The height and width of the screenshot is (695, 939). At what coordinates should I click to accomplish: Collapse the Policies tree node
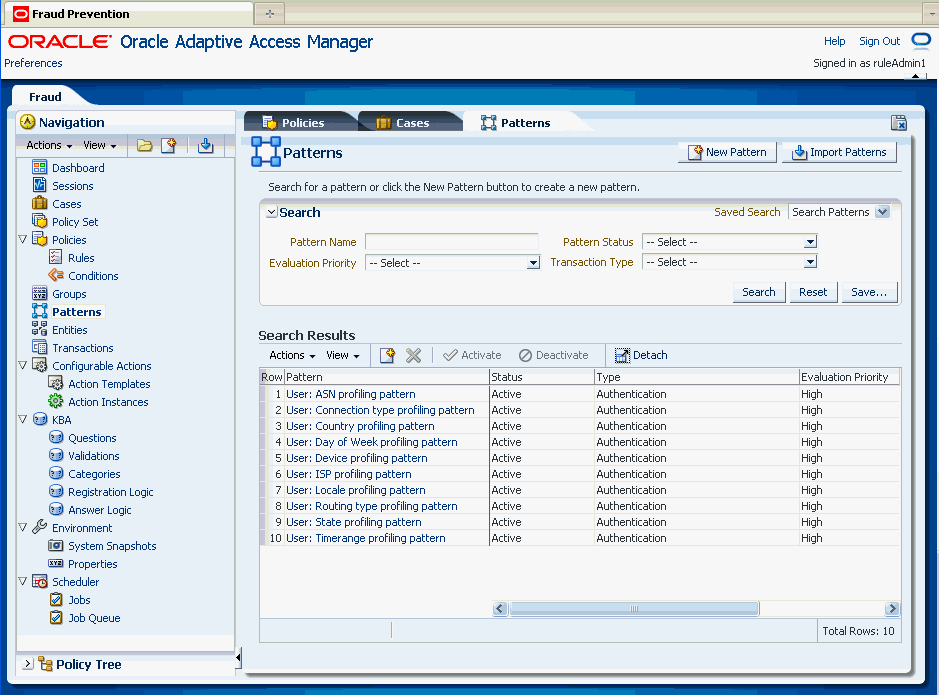click(x=23, y=239)
